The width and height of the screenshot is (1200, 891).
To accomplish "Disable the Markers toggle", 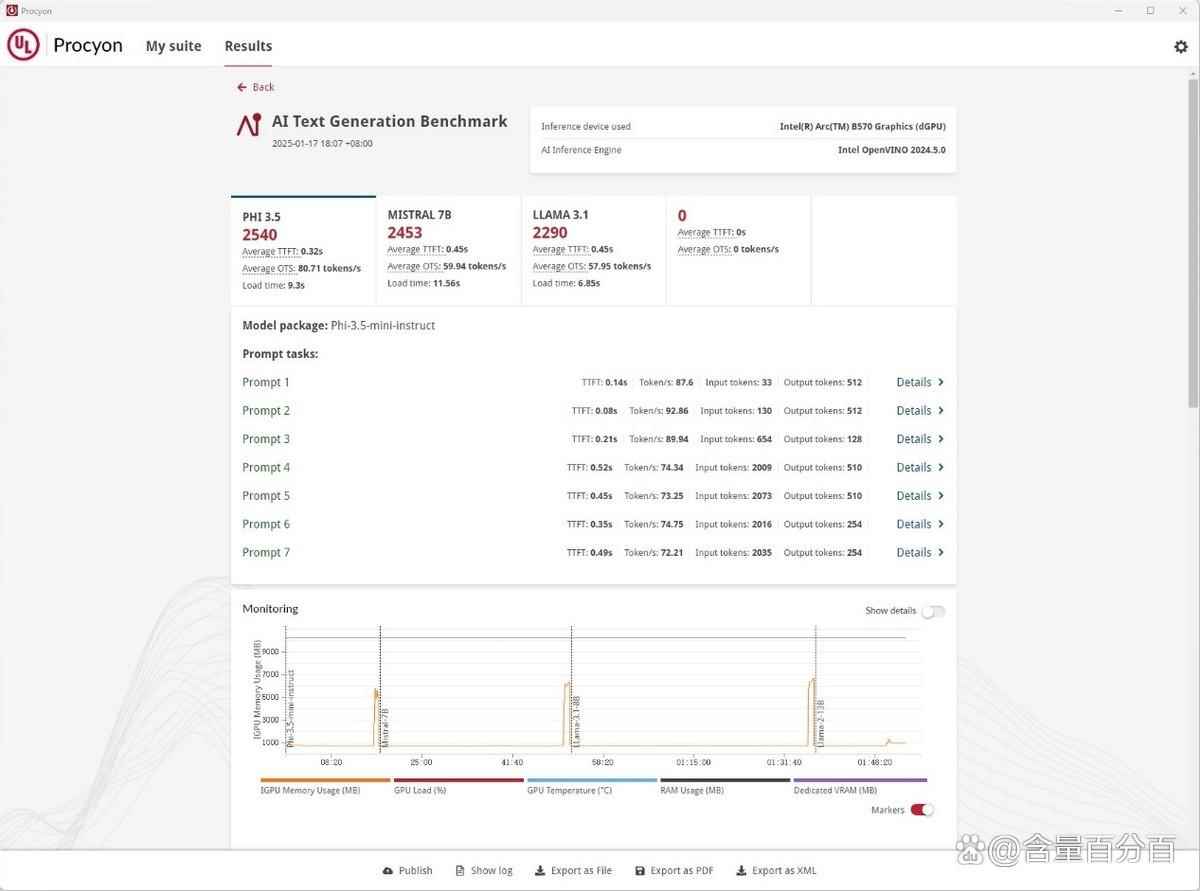I will pos(921,810).
